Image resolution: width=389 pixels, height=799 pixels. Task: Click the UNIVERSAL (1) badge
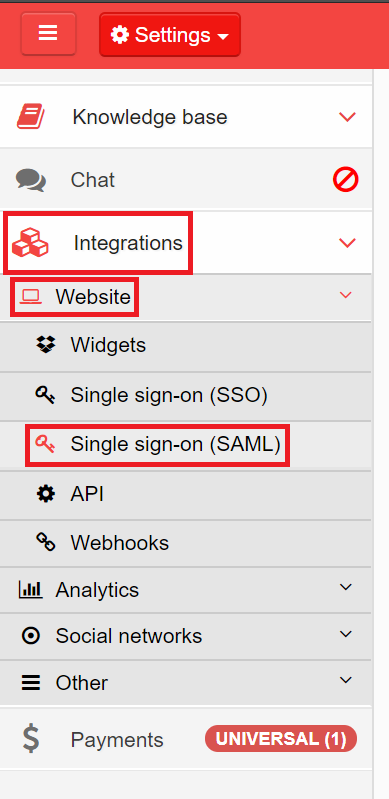281,739
